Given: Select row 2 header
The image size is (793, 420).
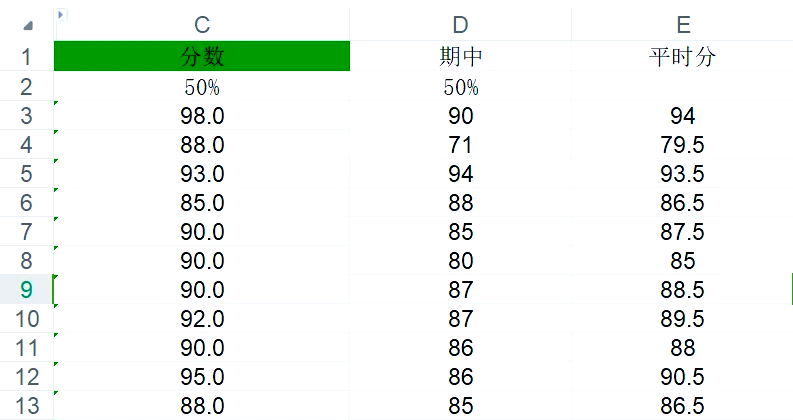Looking at the screenshot, I should tap(26, 87).
